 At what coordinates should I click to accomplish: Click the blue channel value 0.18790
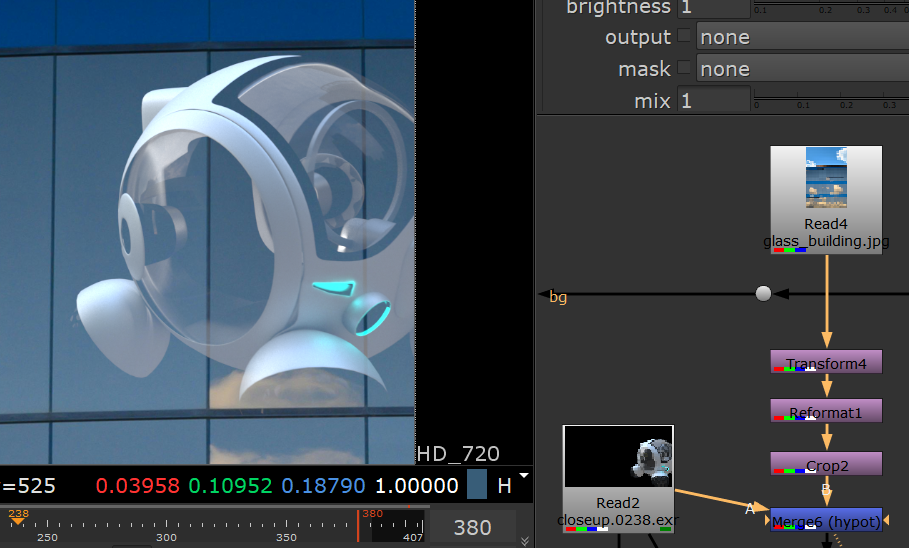(323, 485)
